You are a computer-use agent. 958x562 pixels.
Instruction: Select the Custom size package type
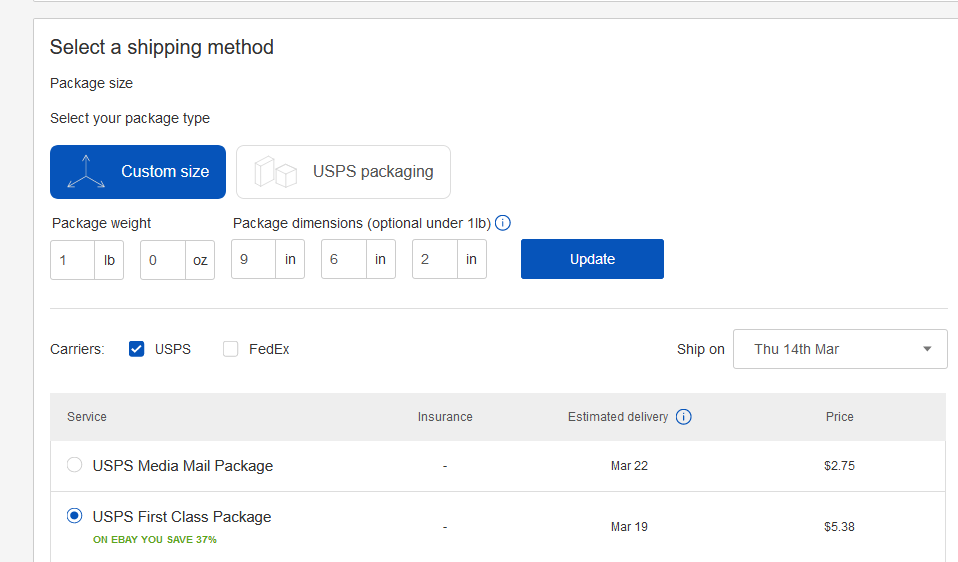tap(138, 172)
